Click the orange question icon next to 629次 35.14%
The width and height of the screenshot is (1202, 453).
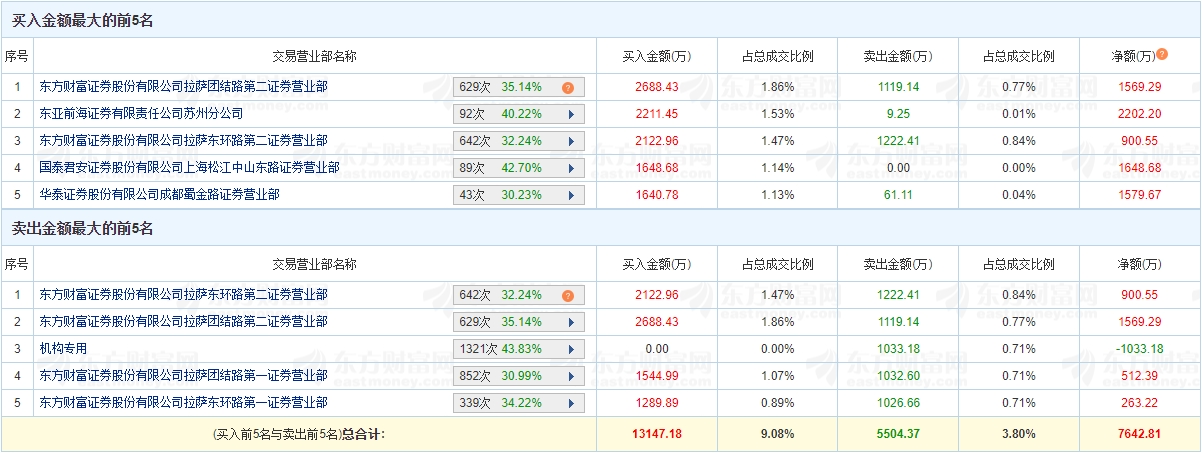tap(567, 87)
